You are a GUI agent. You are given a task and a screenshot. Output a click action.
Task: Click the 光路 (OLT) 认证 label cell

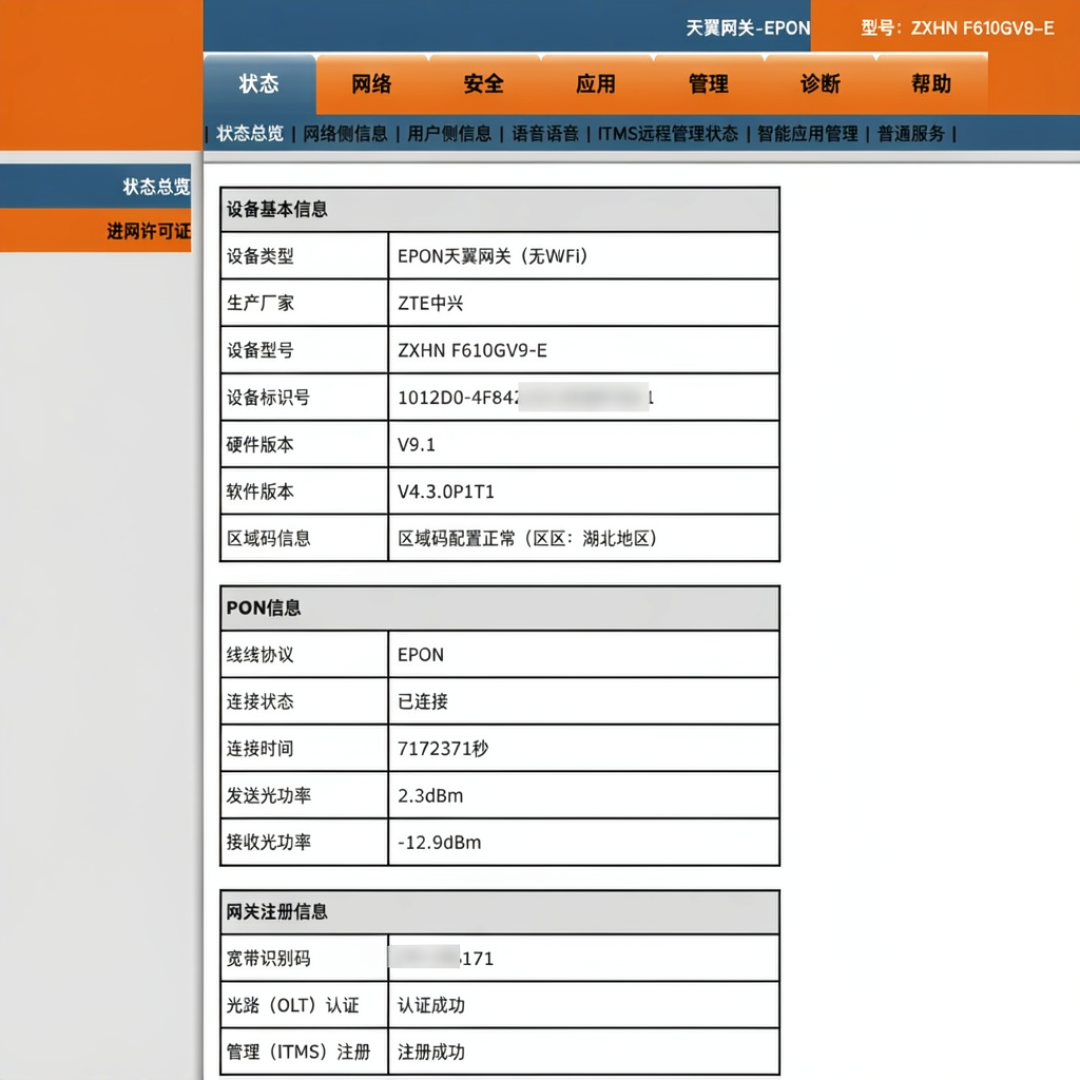[x=304, y=1005]
